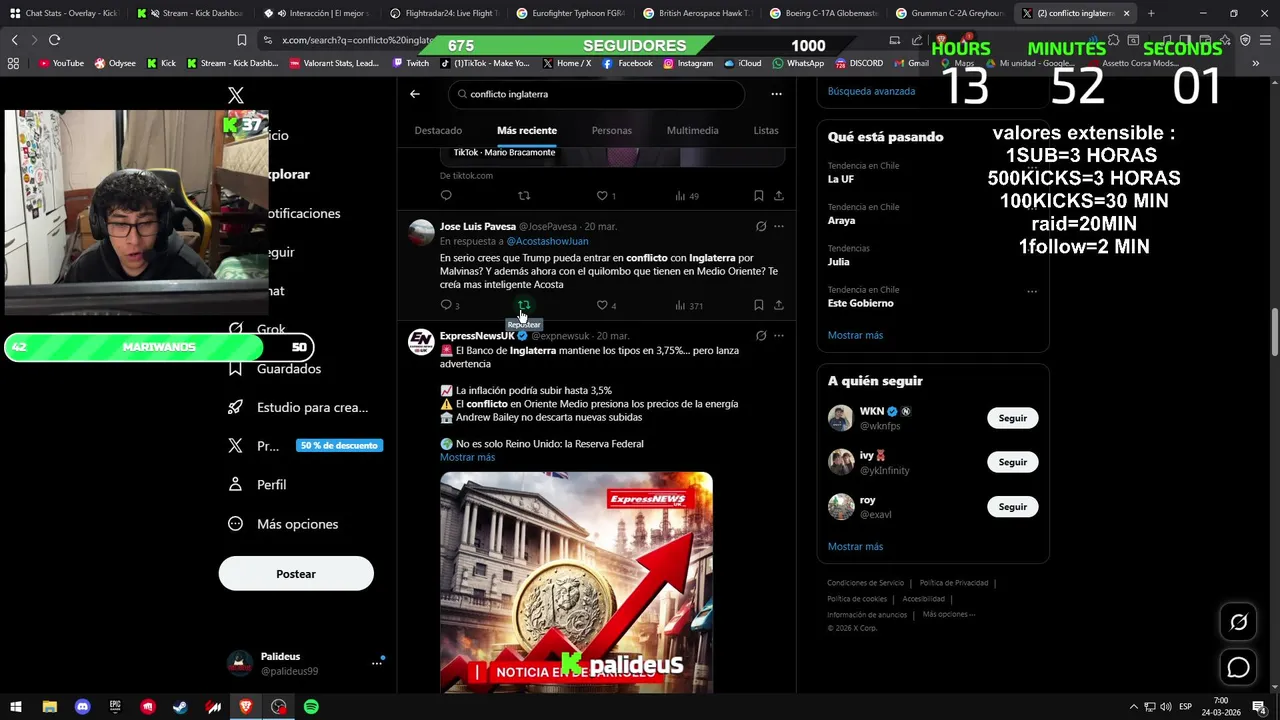Click the page vertical scrollbar
The height and width of the screenshot is (720, 1280).
[1274, 334]
